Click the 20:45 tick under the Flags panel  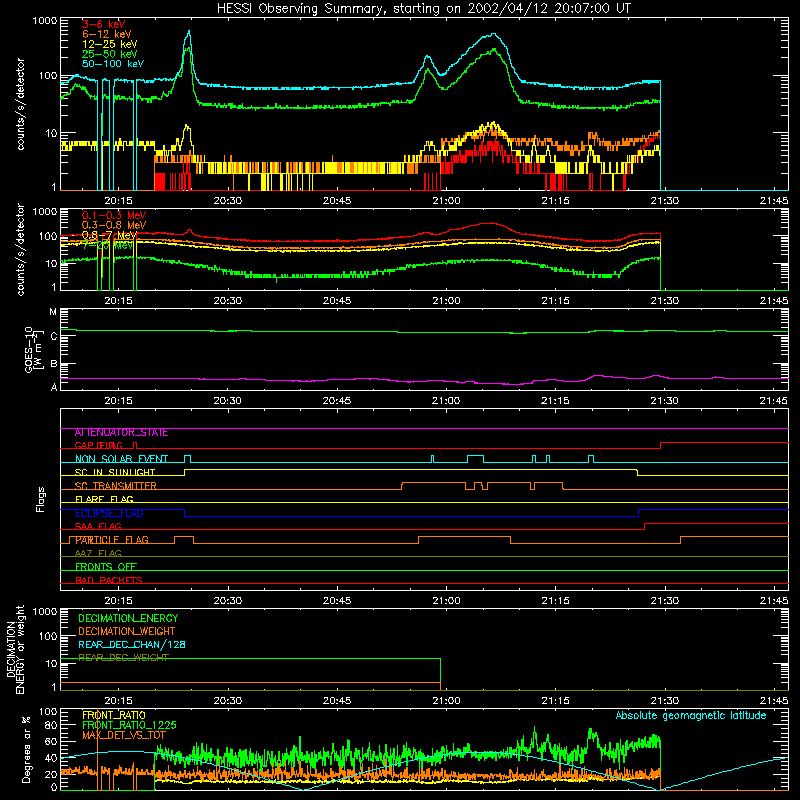pos(337,601)
